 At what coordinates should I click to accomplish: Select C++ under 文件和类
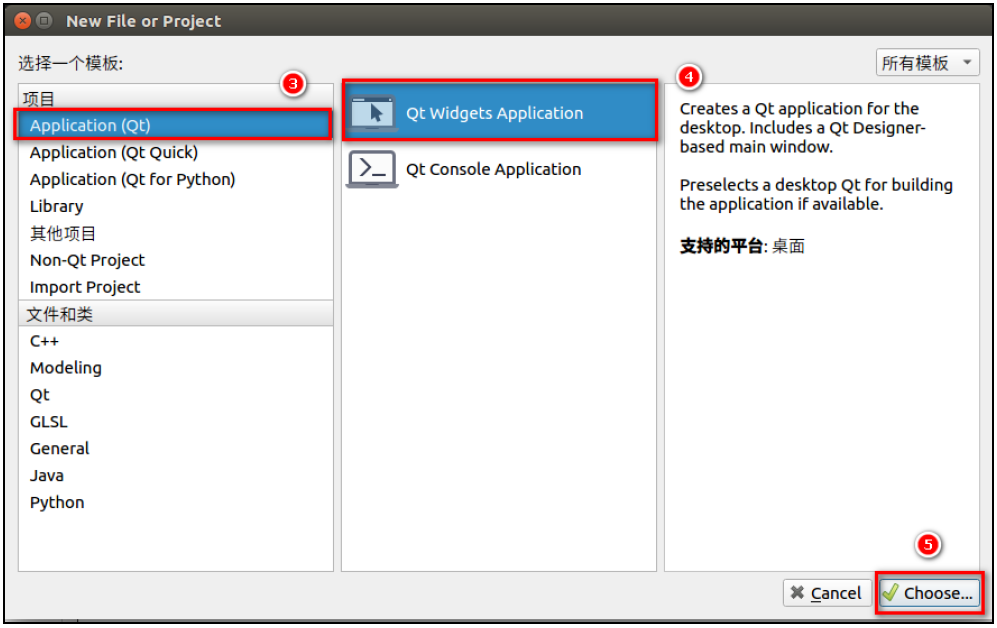176,341
